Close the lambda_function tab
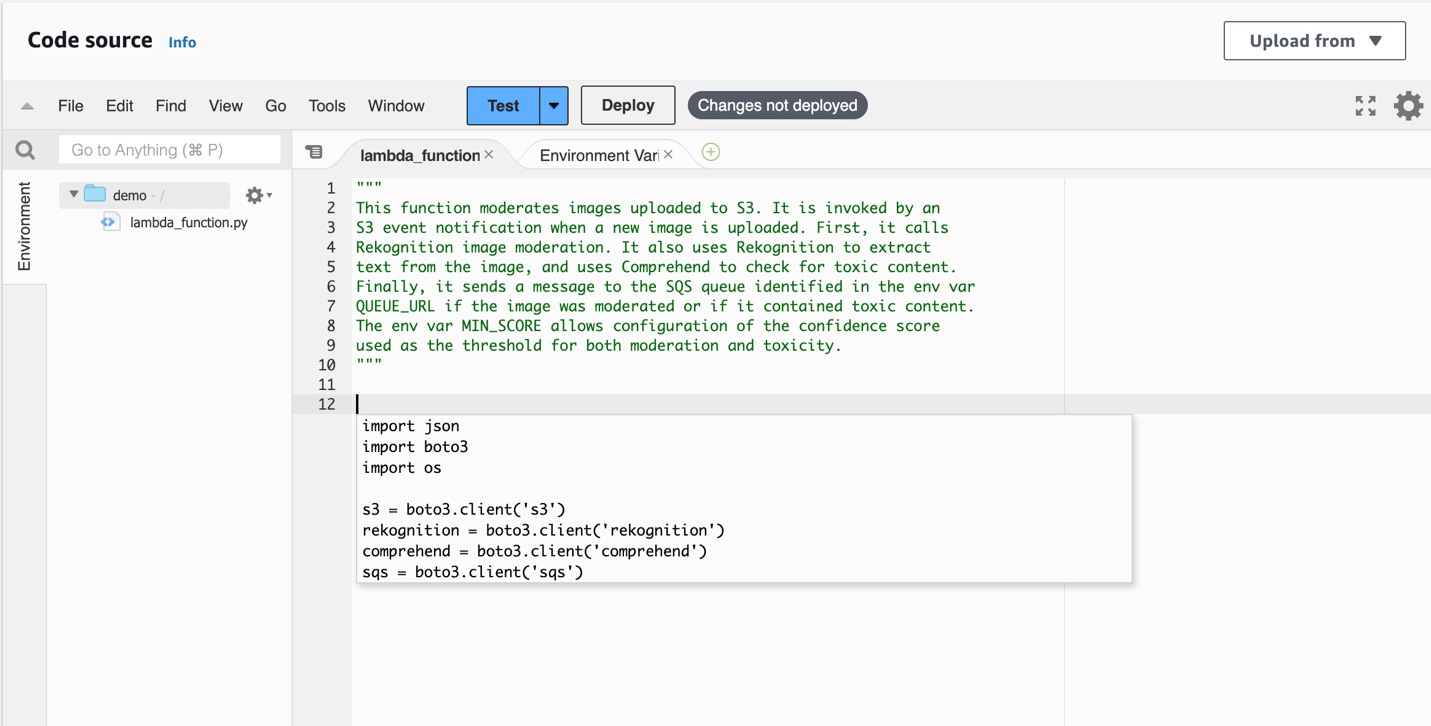 [489, 155]
